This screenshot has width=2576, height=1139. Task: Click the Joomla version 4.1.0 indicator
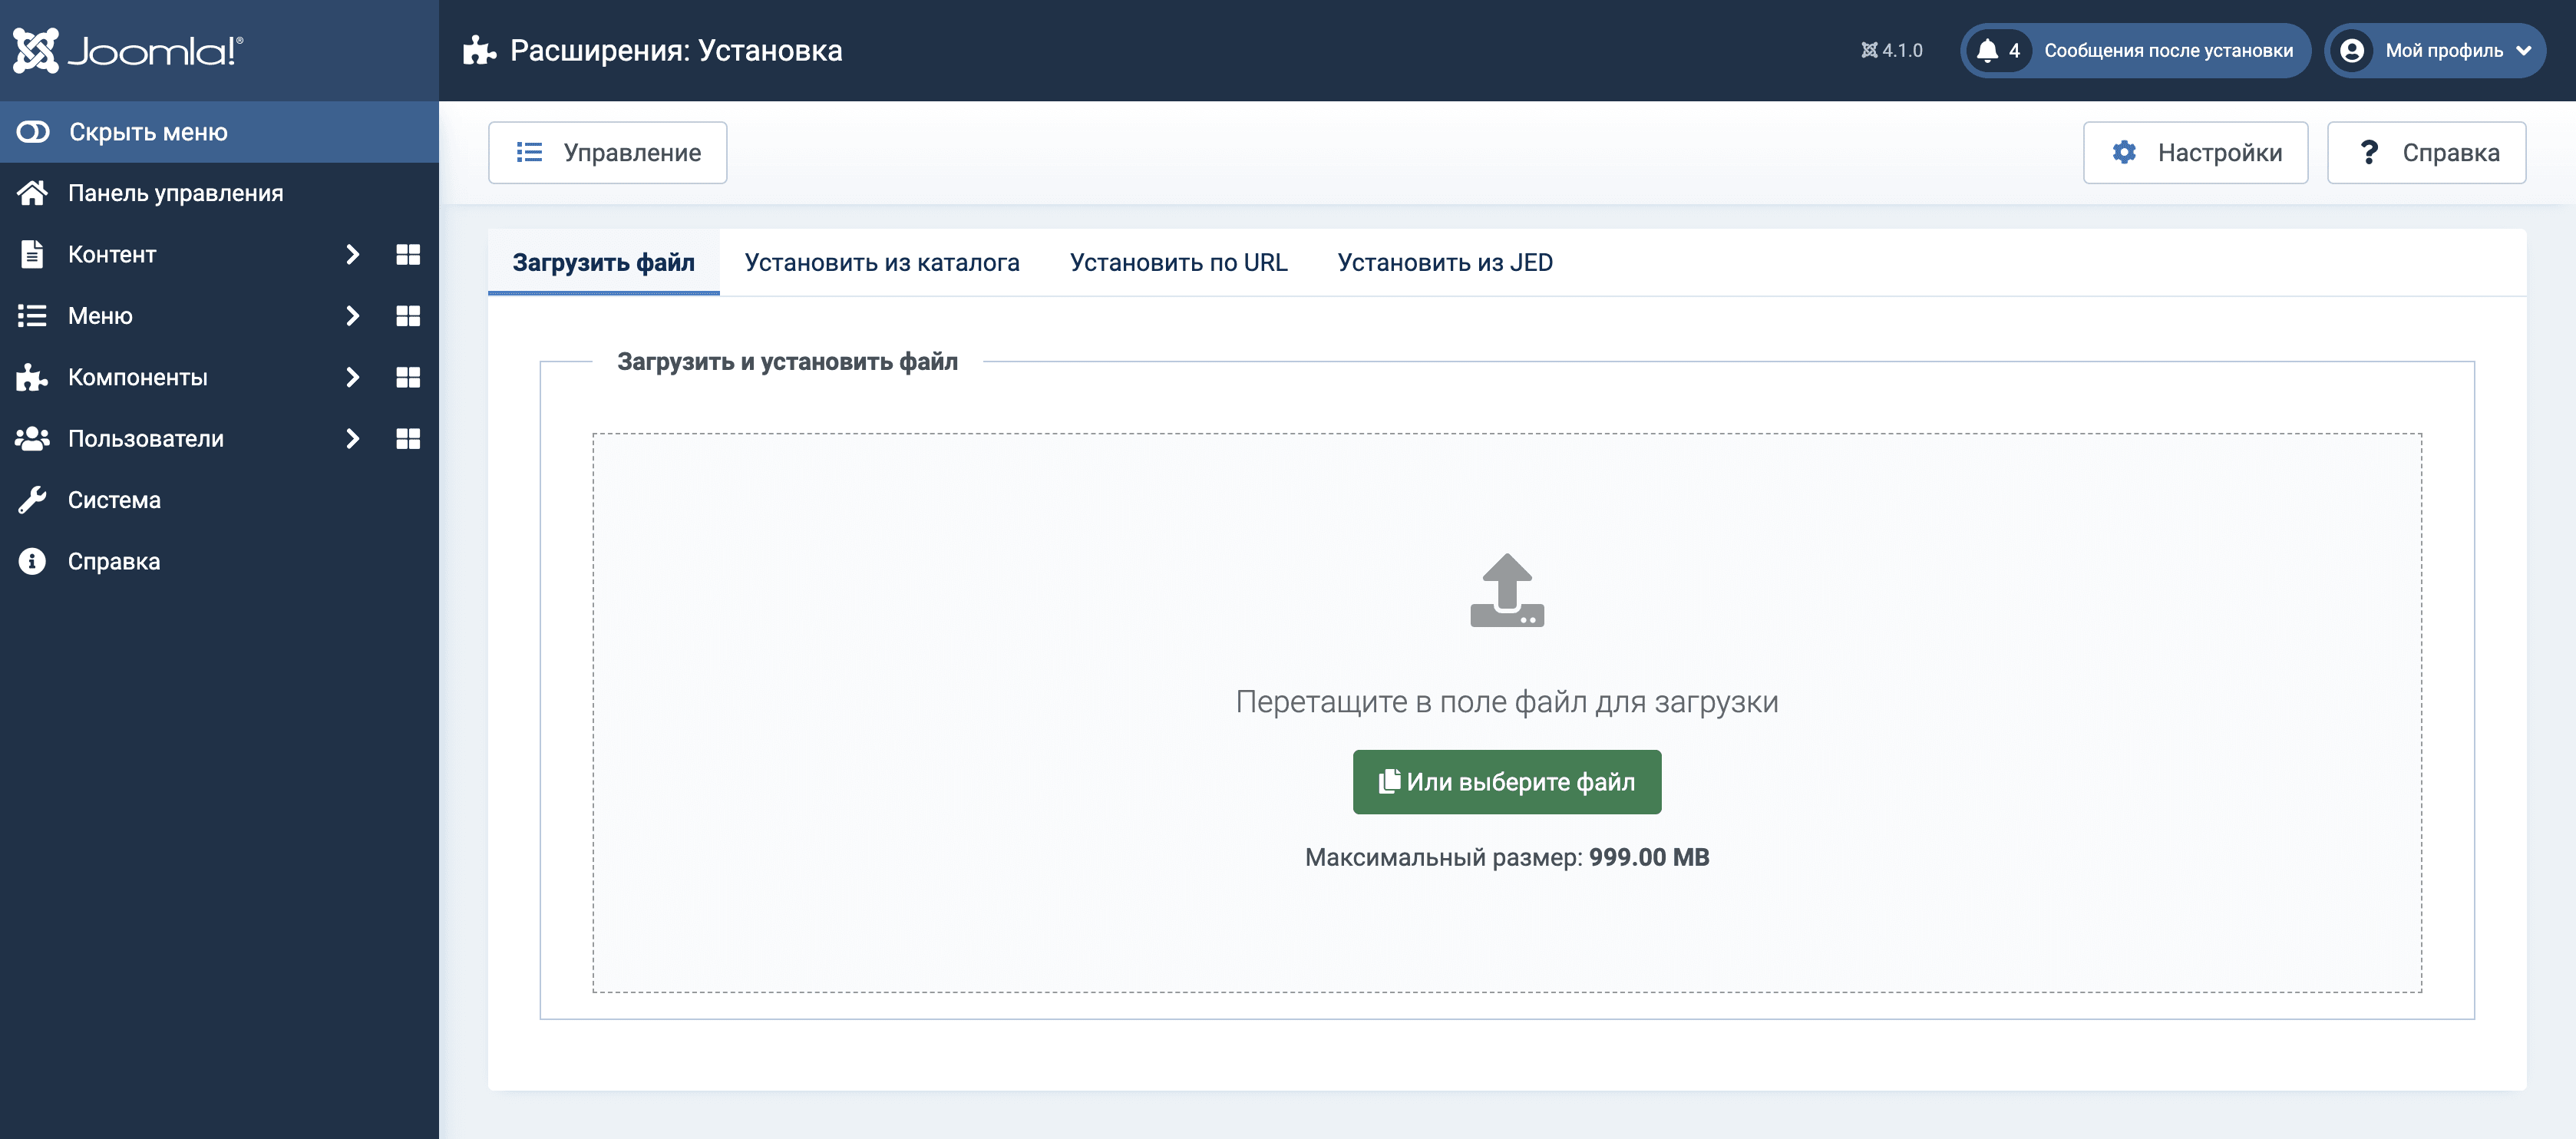(1891, 50)
